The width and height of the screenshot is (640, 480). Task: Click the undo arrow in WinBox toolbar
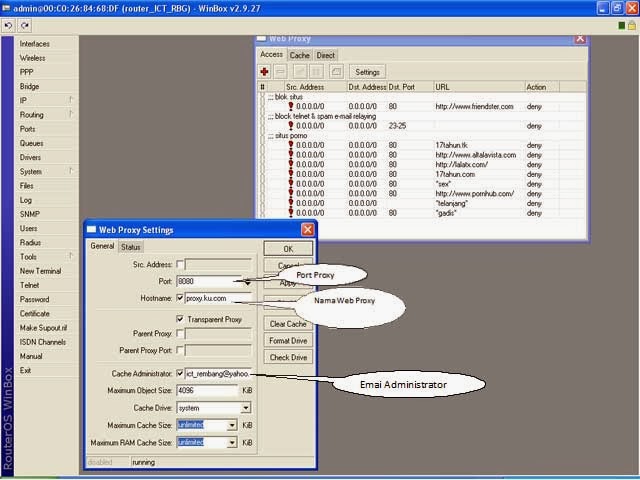(x=8, y=26)
